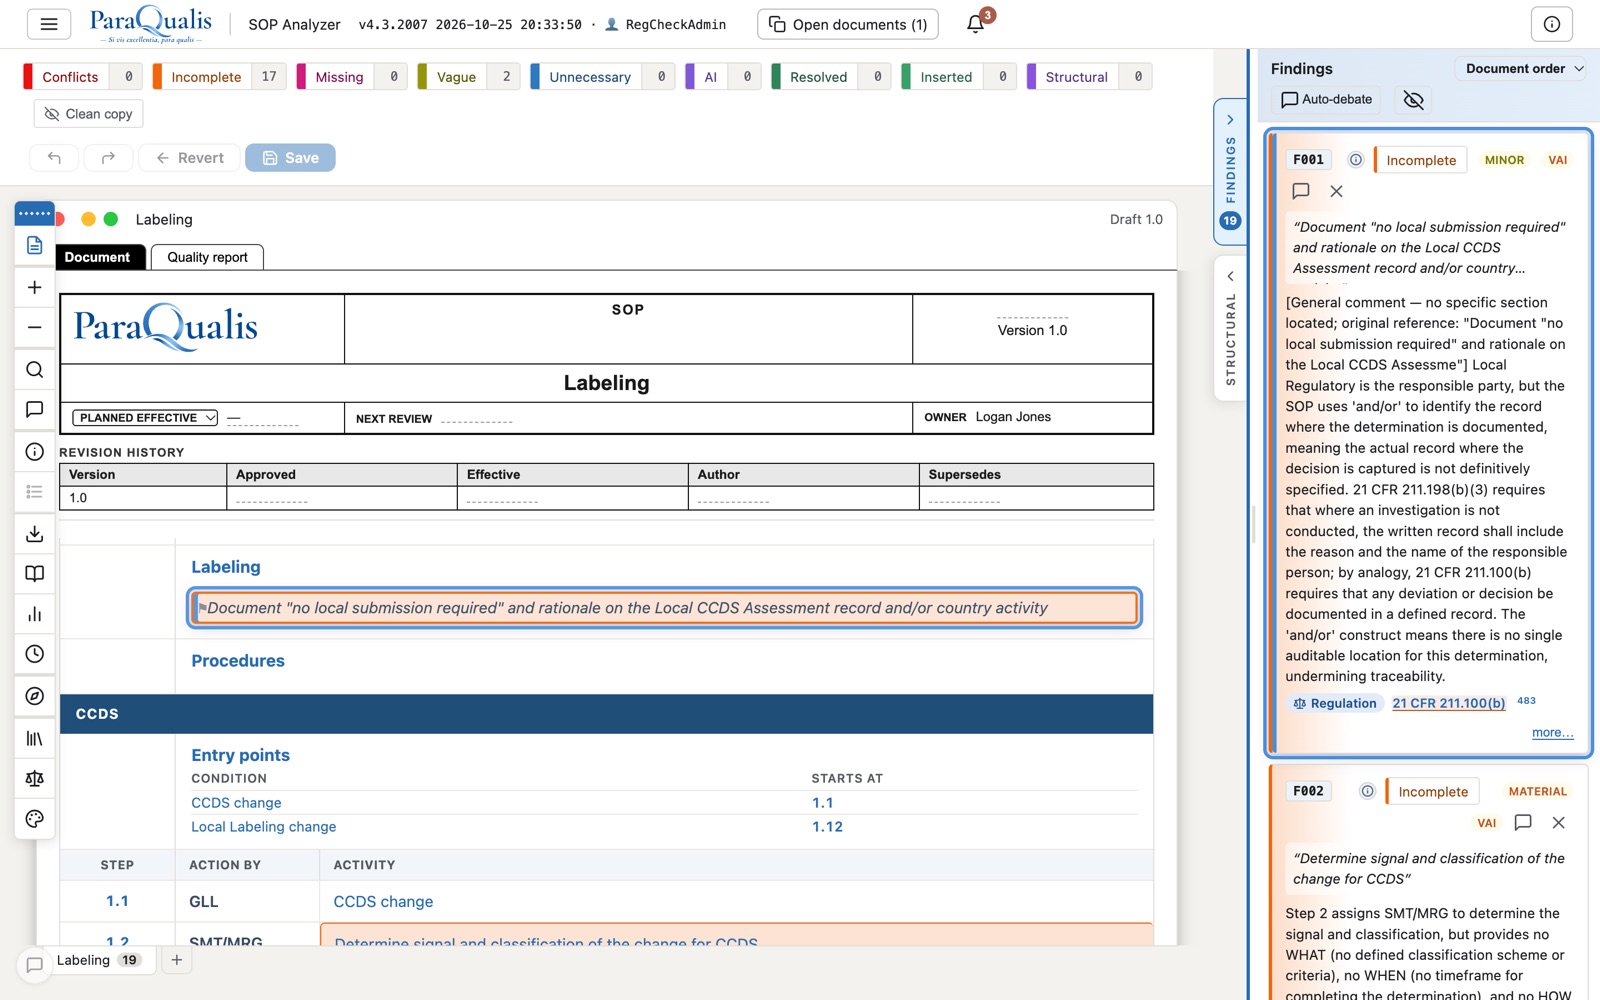The width and height of the screenshot is (1600, 1000).
Task: Click the redo arrow icon
Action: tap(108, 158)
